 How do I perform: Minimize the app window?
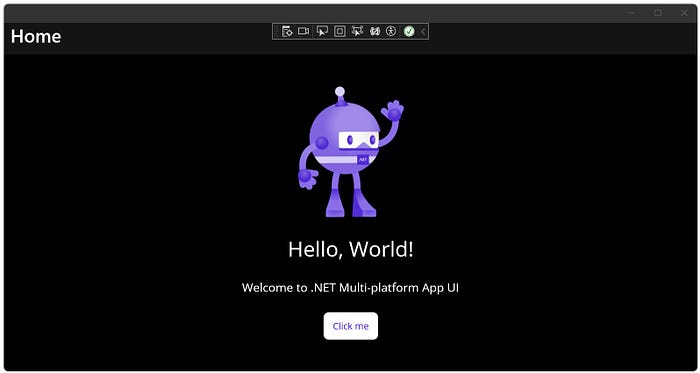(x=632, y=13)
